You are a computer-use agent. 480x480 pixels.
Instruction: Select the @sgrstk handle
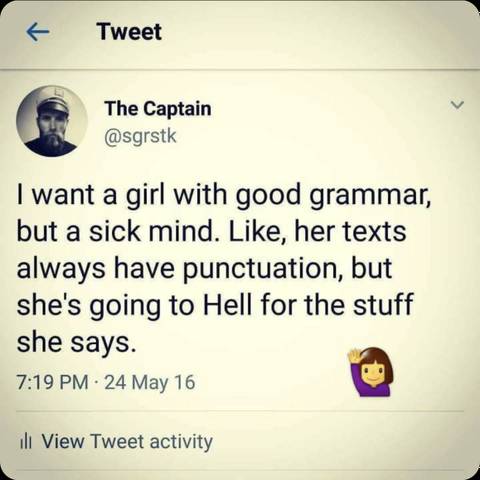pyautogui.click(x=140, y=136)
